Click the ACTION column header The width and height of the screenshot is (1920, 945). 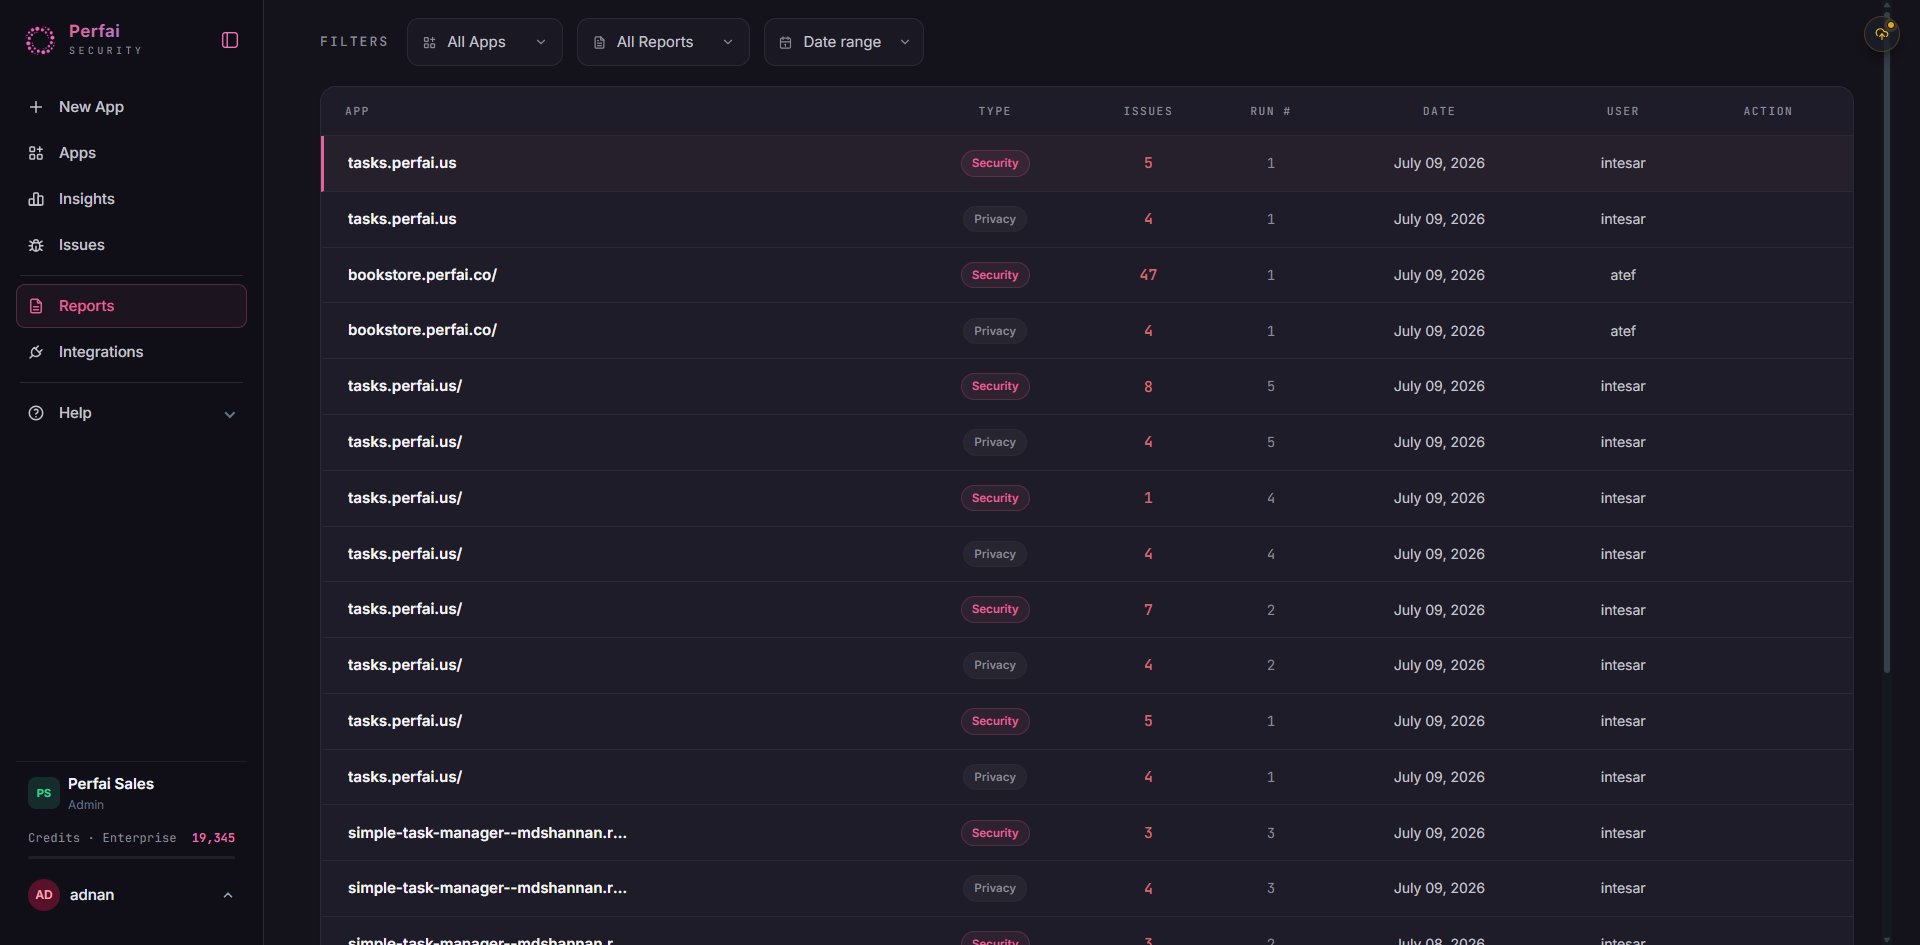[1768, 111]
